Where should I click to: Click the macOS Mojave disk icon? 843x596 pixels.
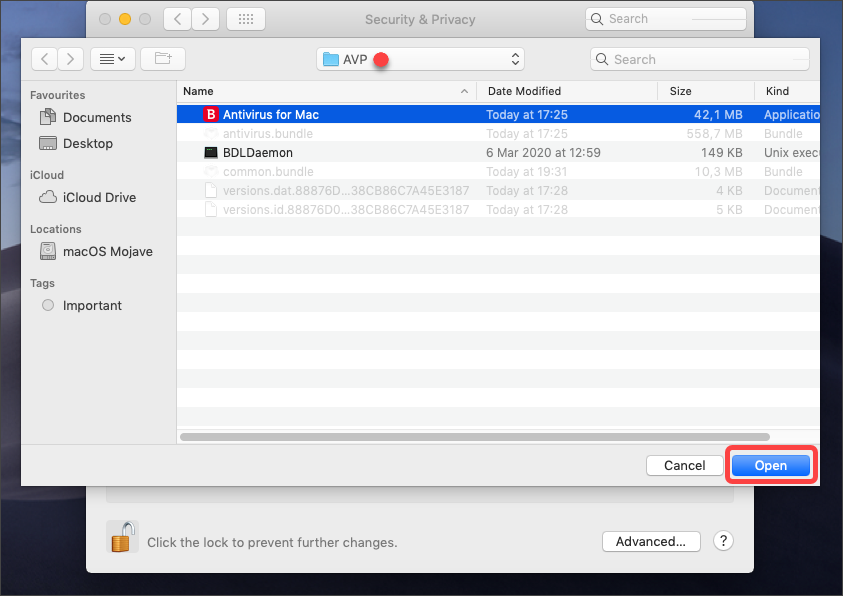click(48, 251)
